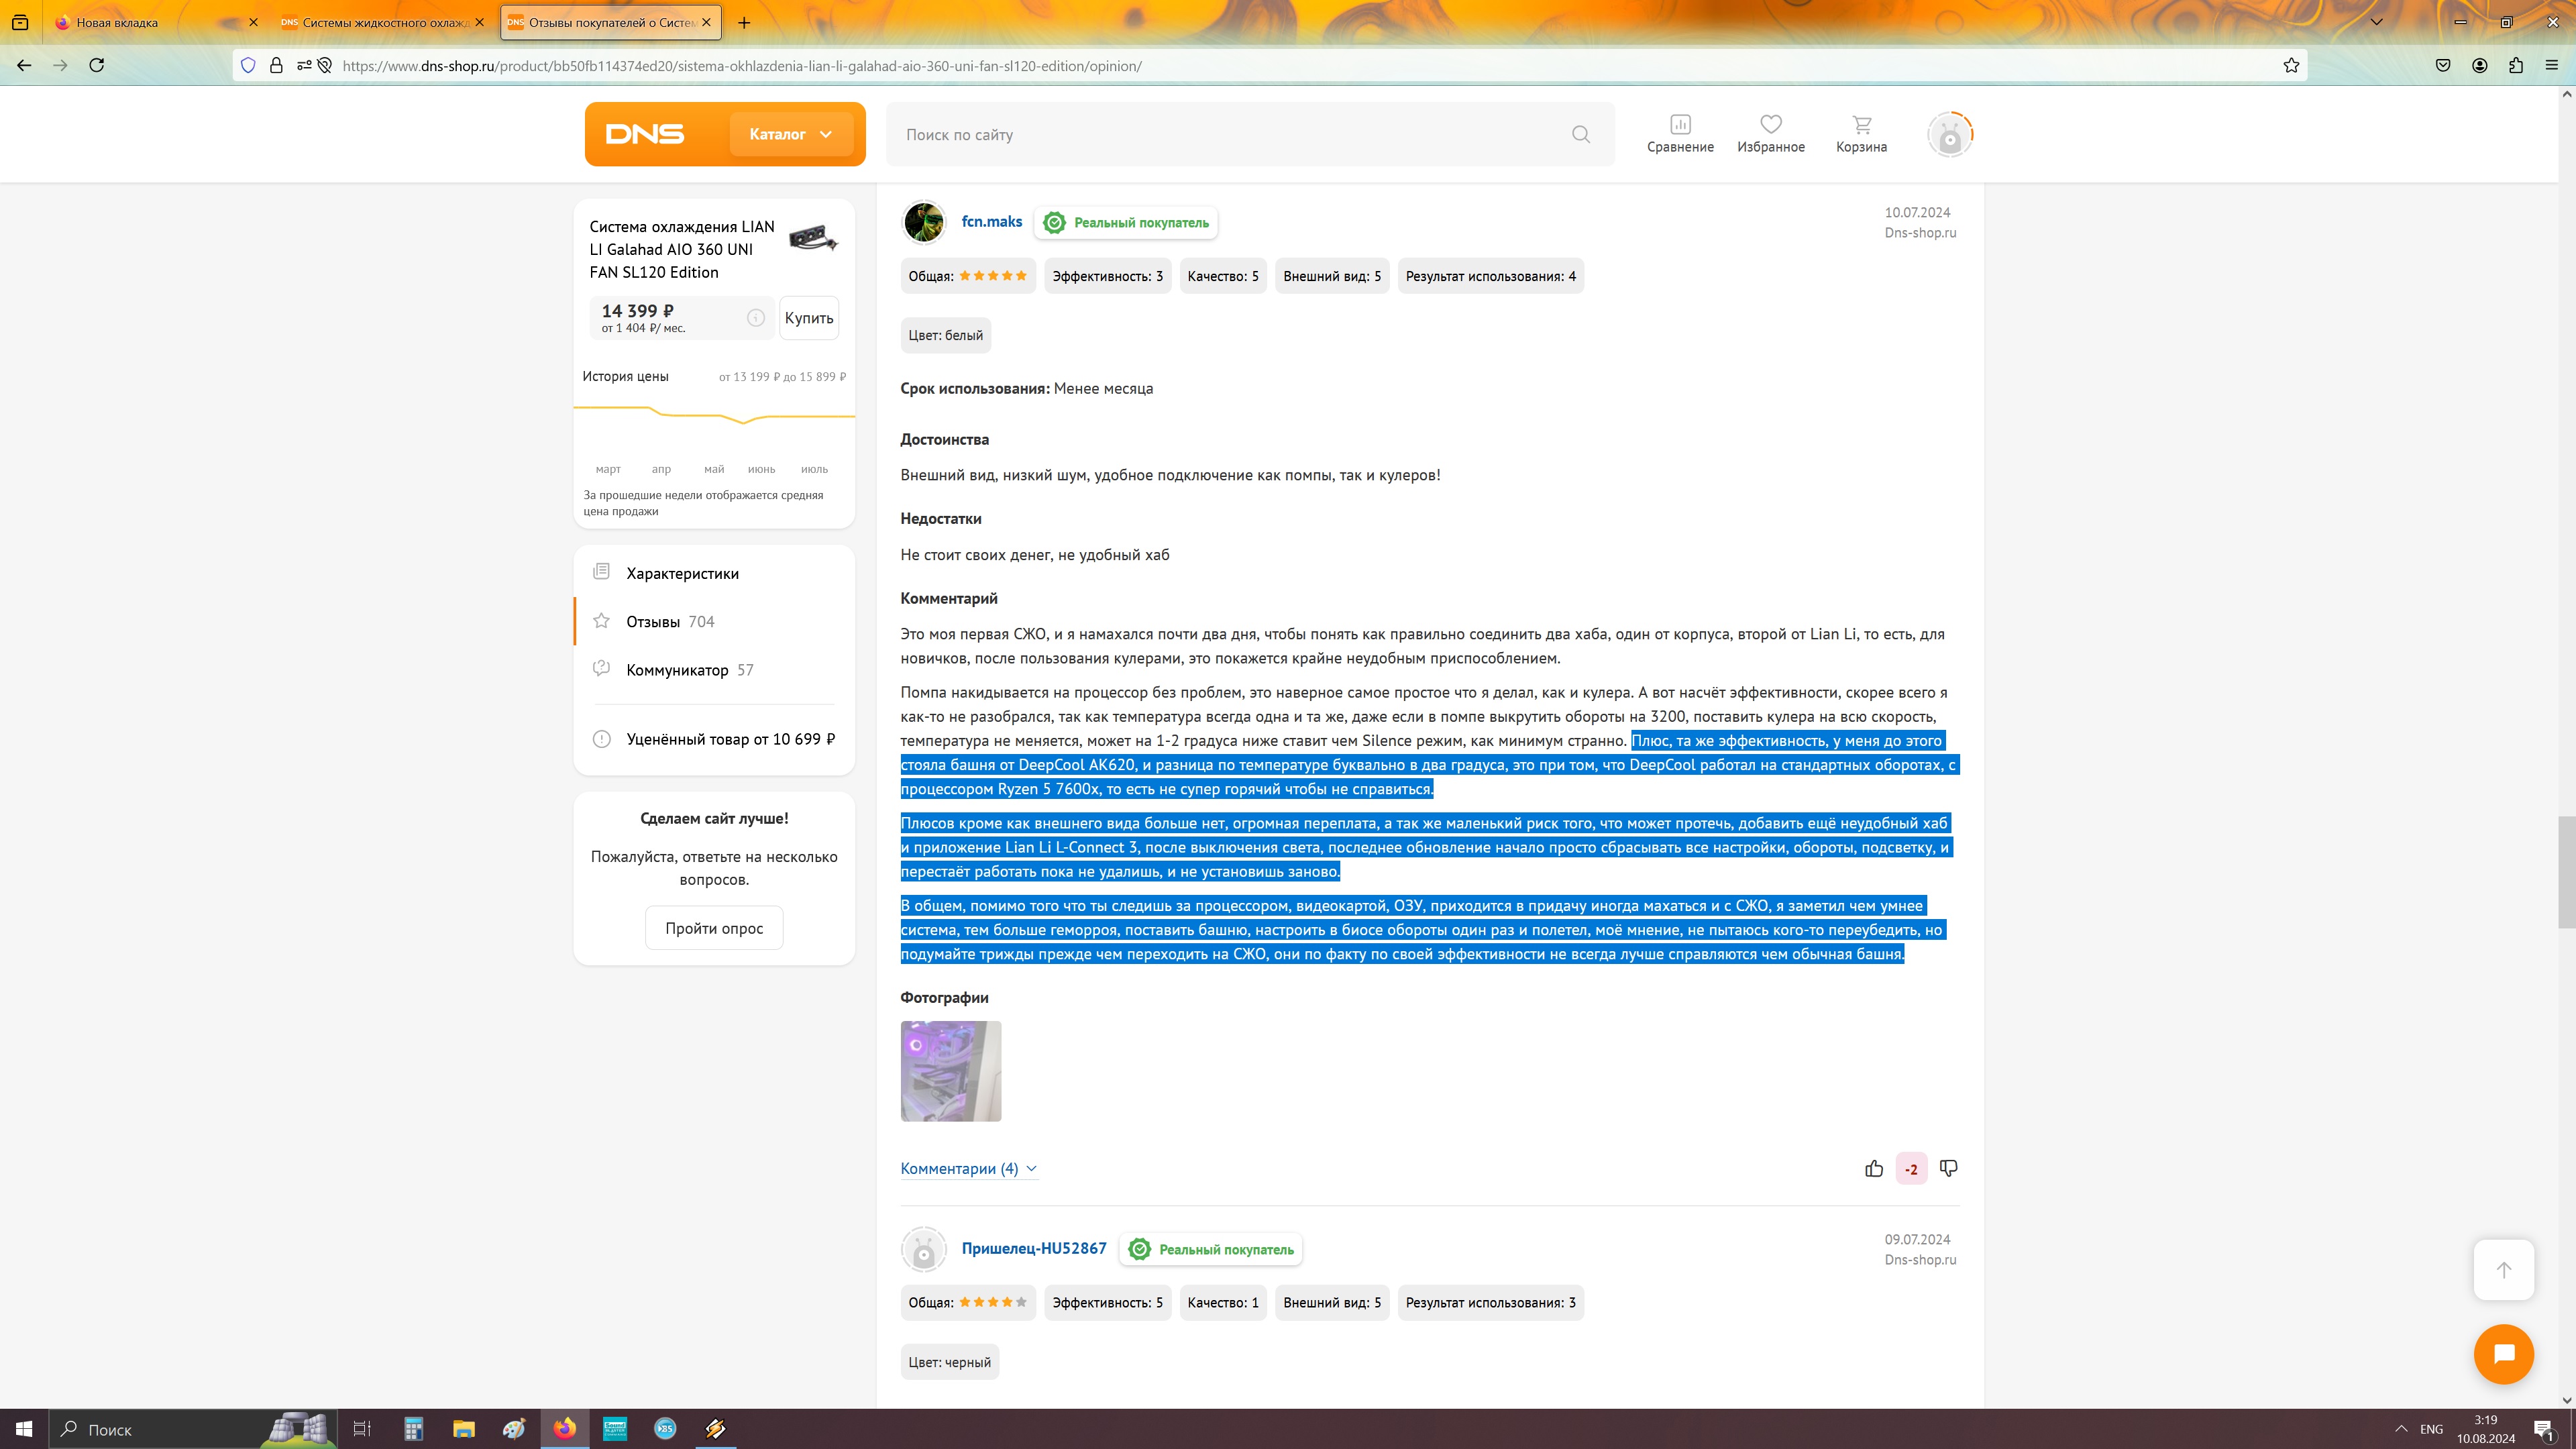Viewport: 2576px width, 1449px height.
Task: Bookmark page with the star icon
Action: click(2291, 66)
